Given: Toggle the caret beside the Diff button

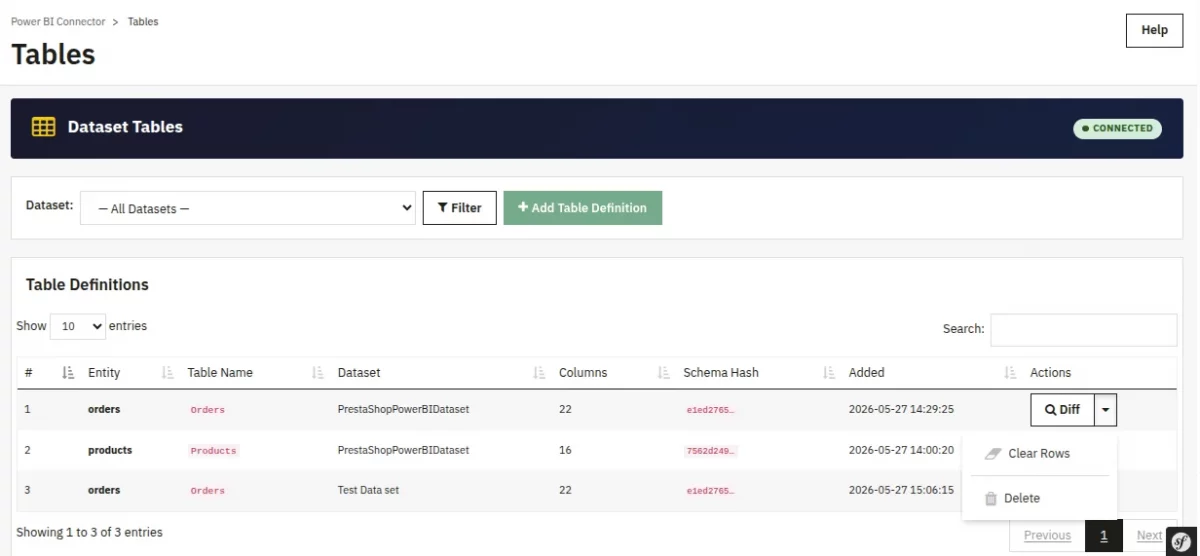Looking at the screenshot, I should point(1105,409).
